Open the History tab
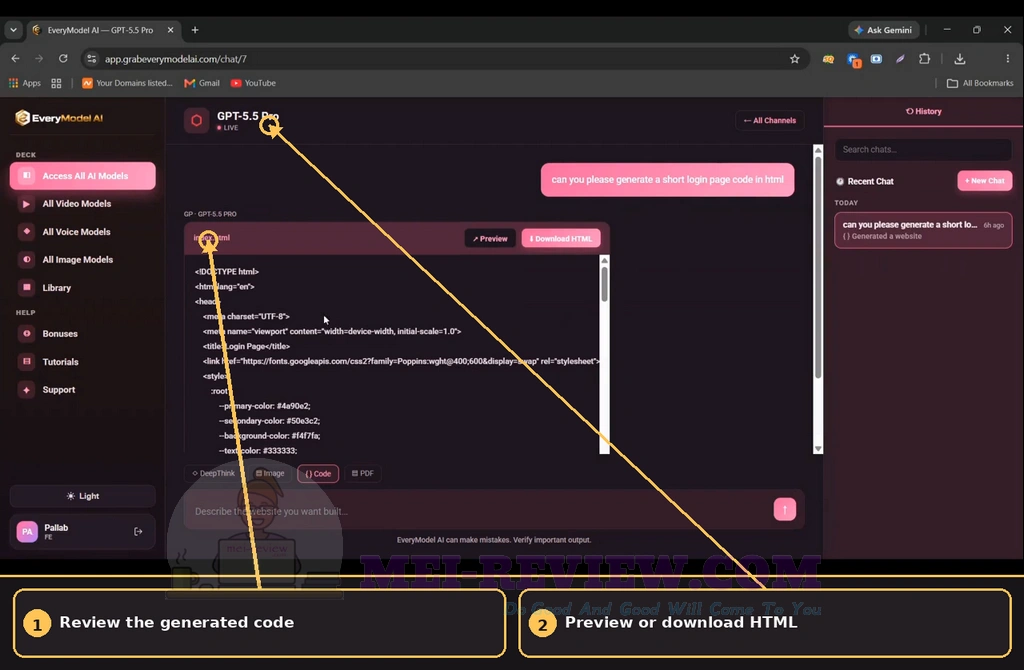1024x670 pixels. [x=923, y=112]
